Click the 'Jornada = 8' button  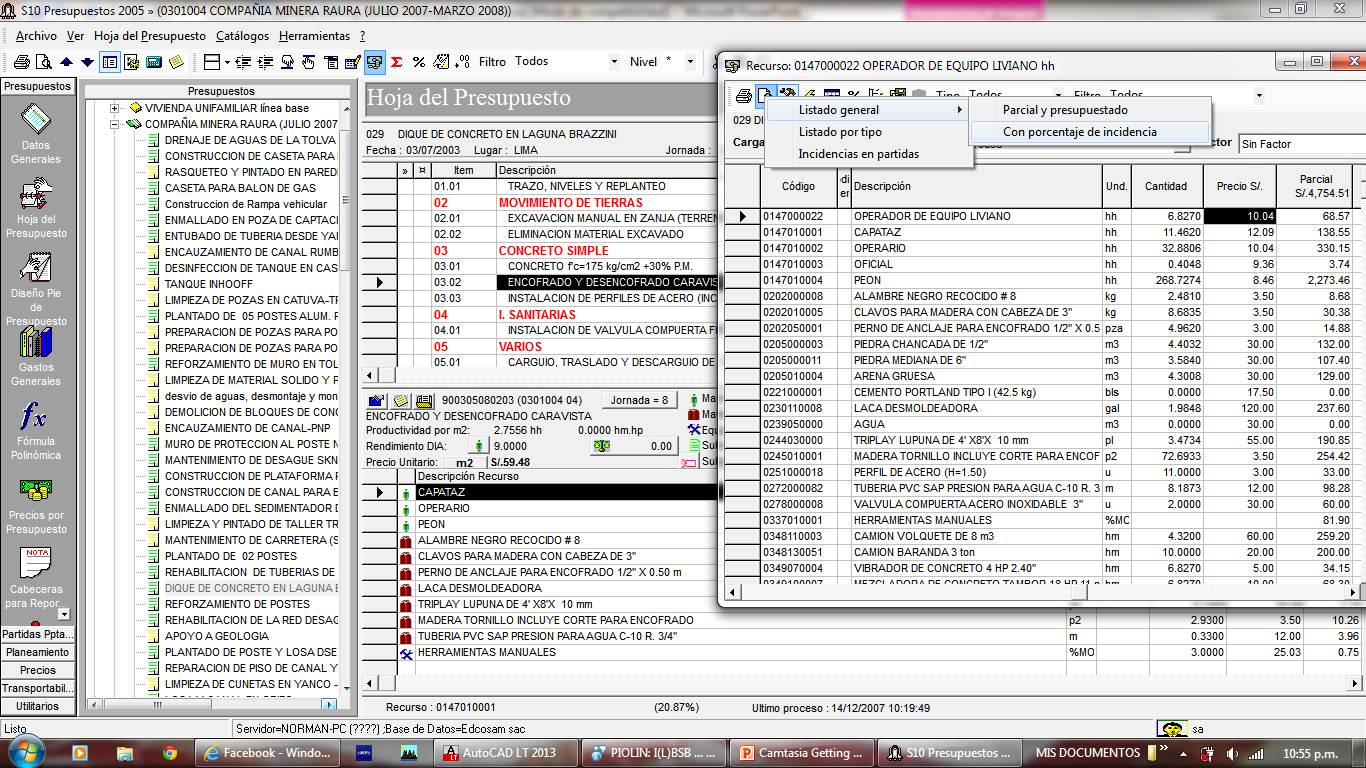point(640,400)
